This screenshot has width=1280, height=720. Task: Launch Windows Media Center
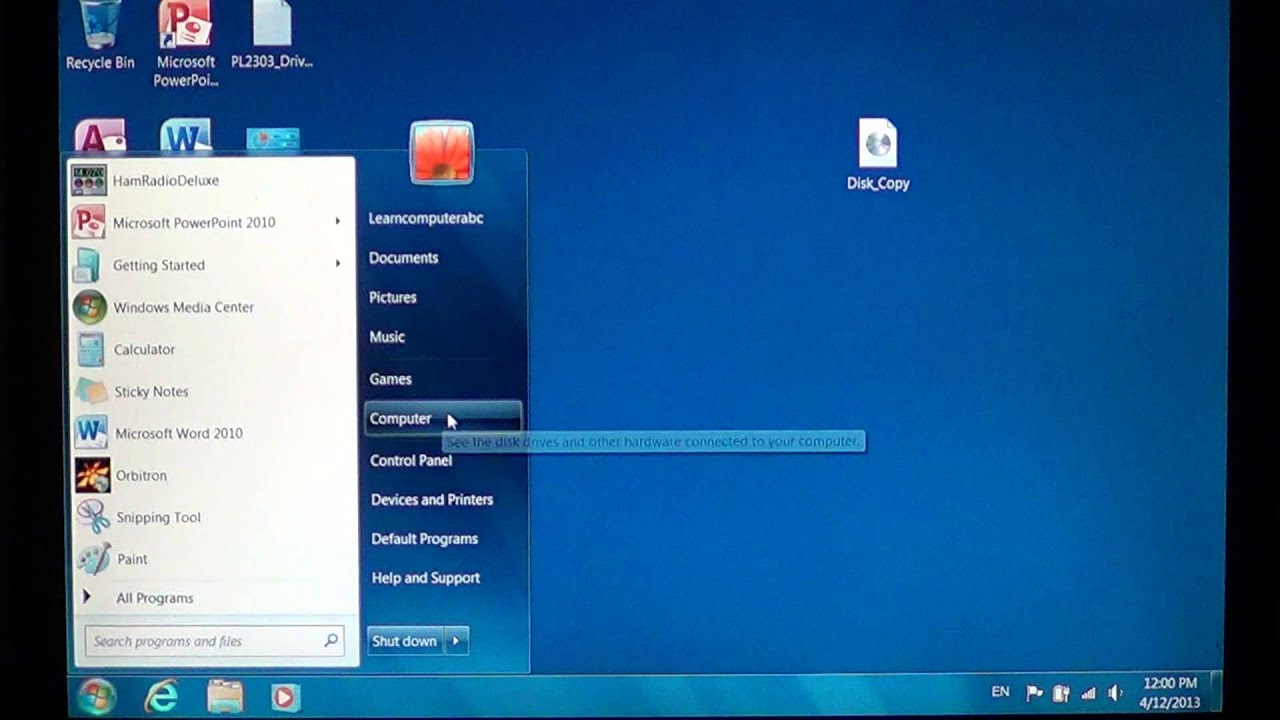pos(212,307)
